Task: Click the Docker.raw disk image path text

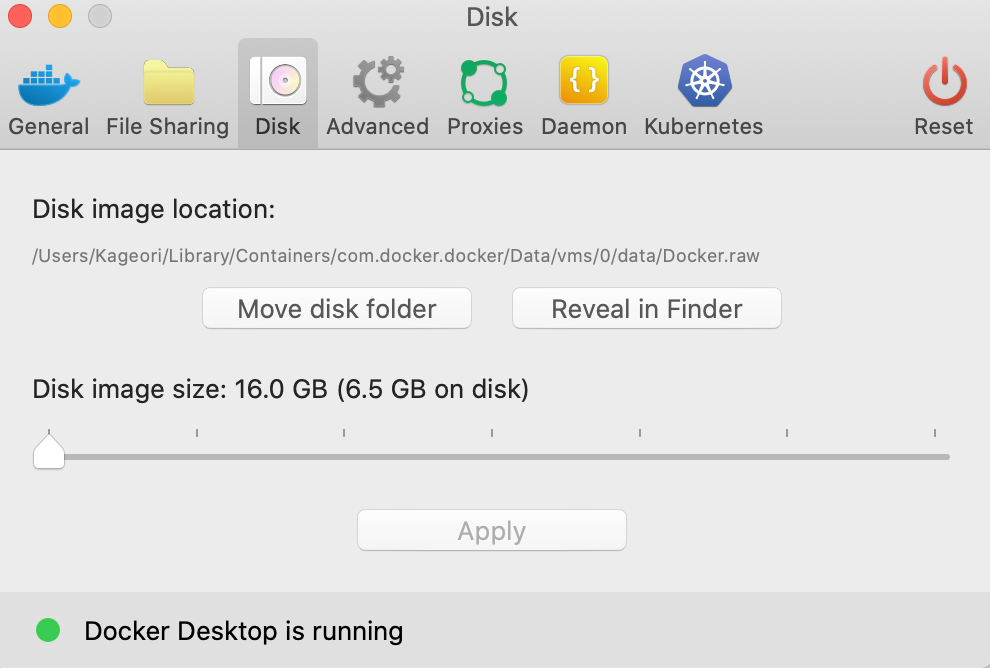Action: tap(396, 256)
